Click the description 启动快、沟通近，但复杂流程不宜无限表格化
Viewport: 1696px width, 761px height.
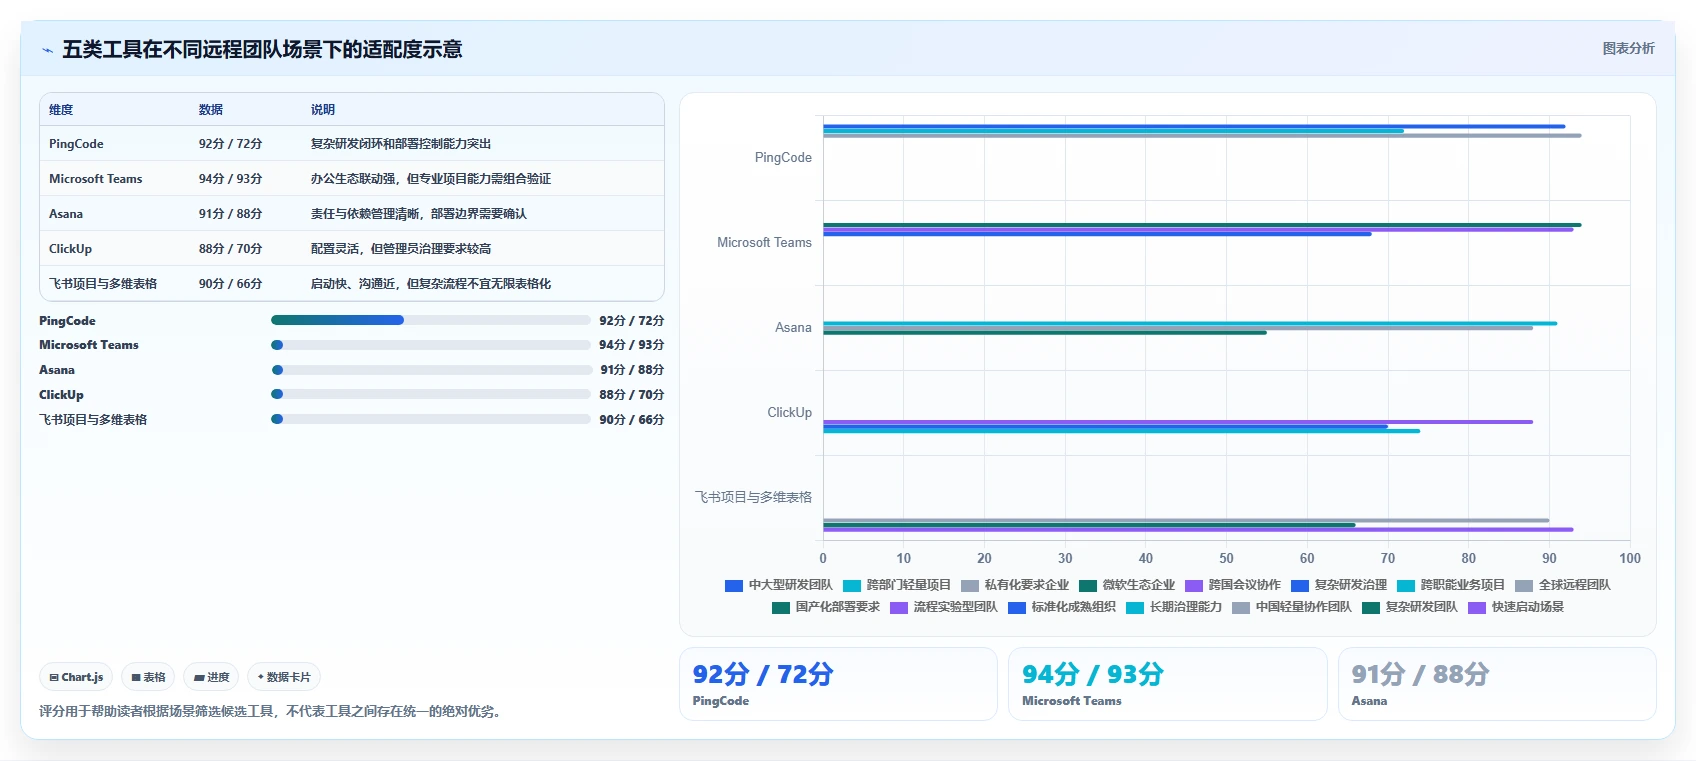[x=431, y=284]
